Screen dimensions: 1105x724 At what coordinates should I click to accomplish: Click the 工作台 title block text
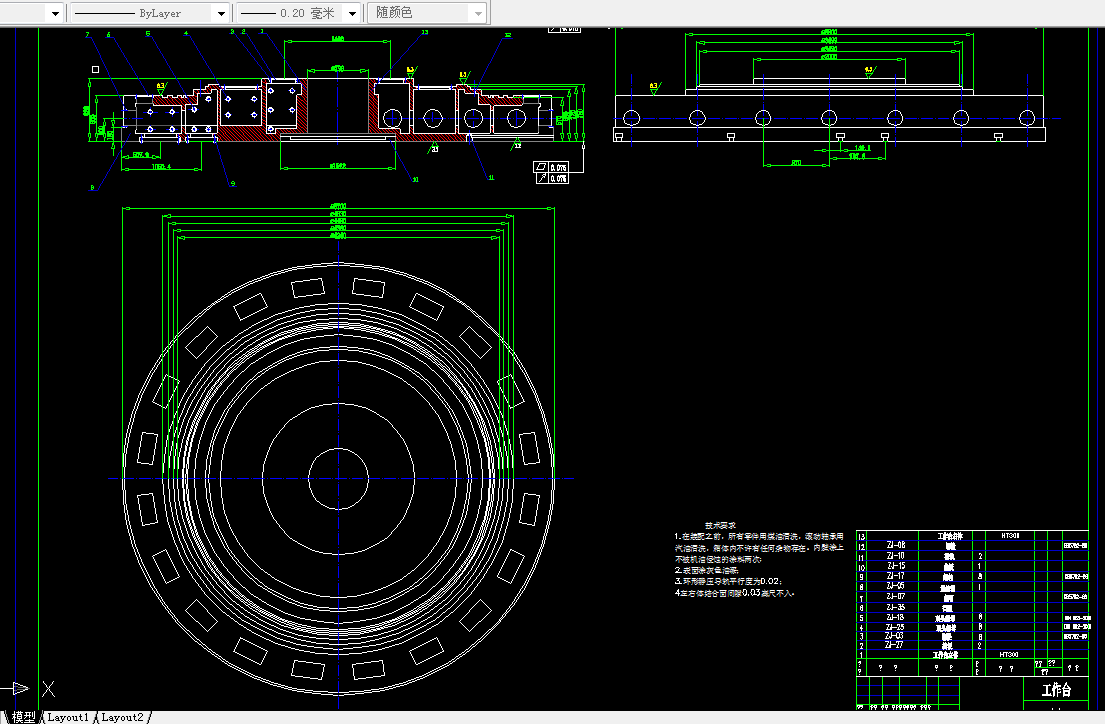pos(1056,690)
